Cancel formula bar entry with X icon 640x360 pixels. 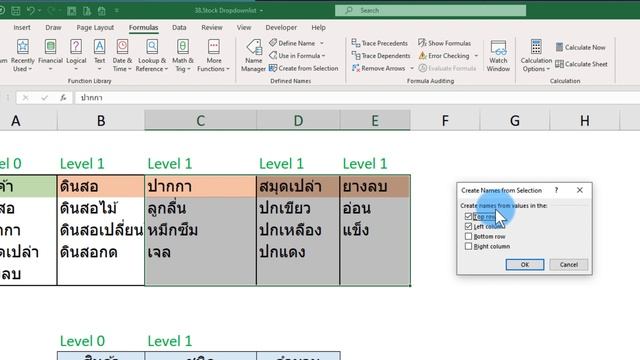point(25,98)
